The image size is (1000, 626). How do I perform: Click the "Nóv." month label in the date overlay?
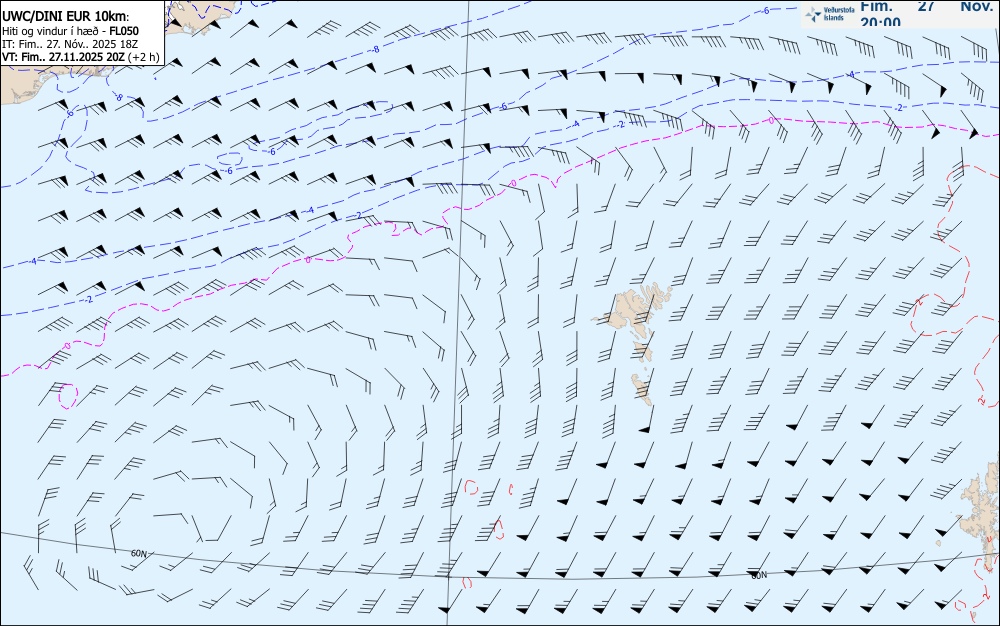point(976,6)
